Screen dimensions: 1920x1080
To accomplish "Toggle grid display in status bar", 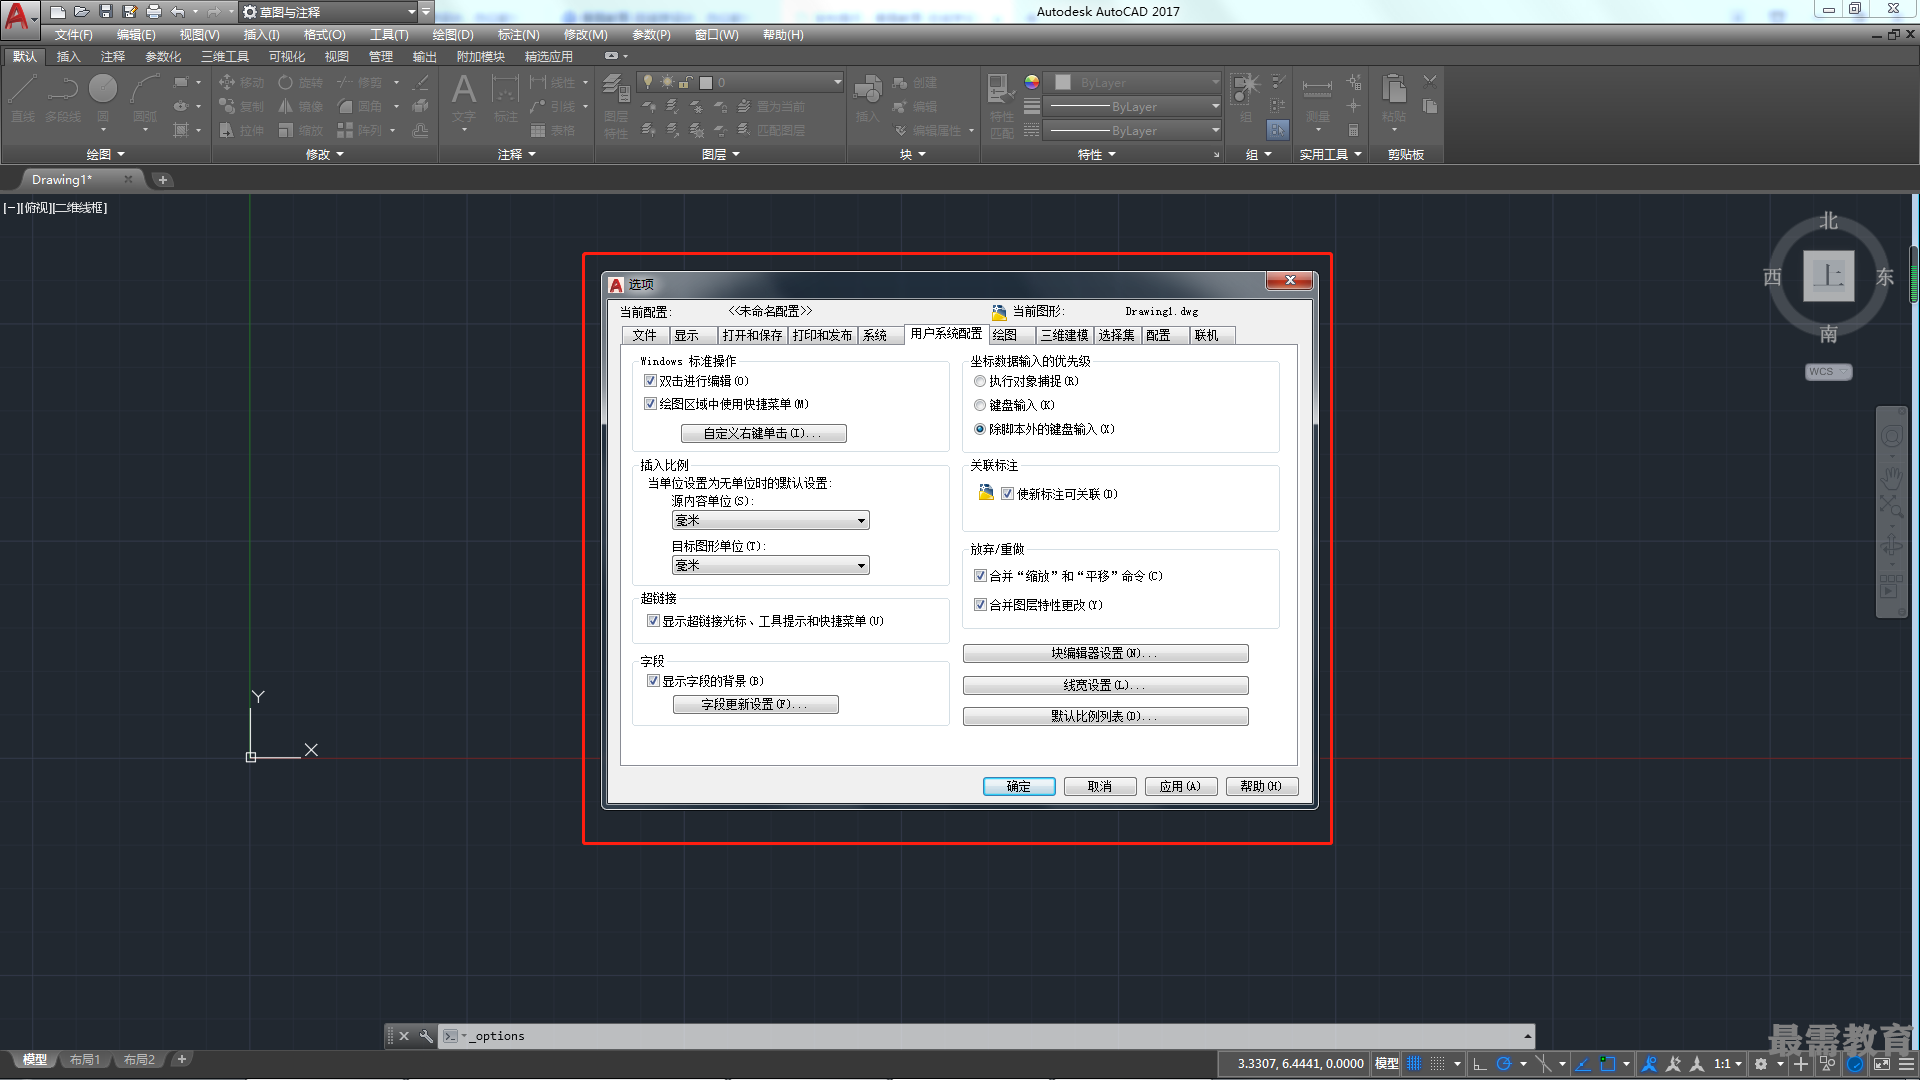I will [x=1414, y=1064].
